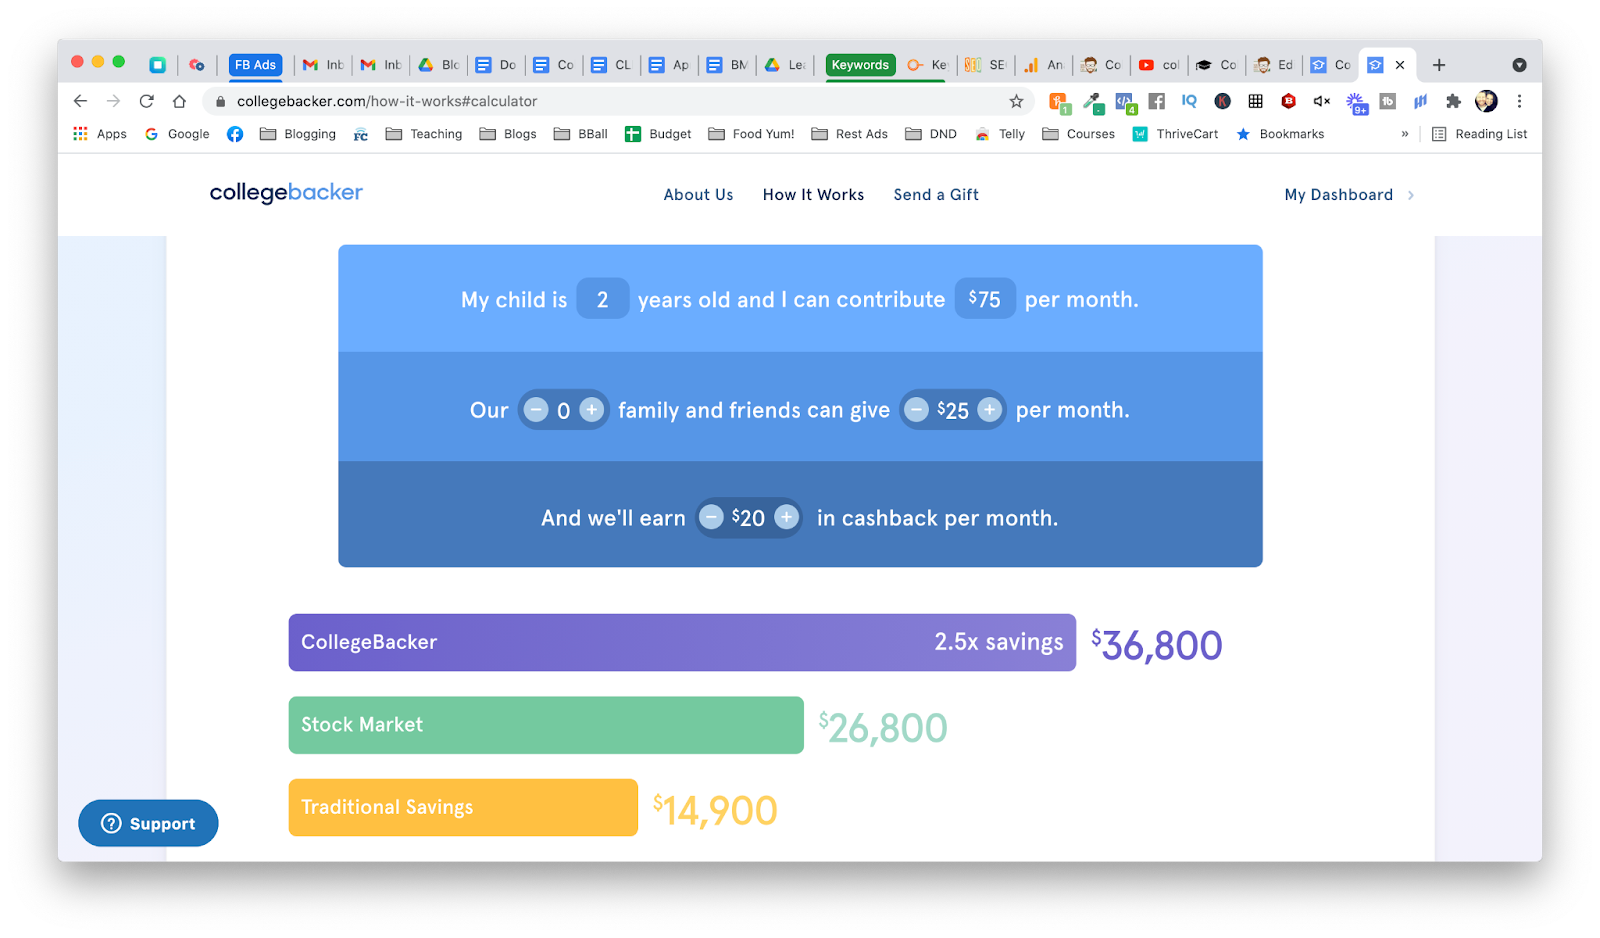Close the active CollegeBacker tab

1400,65
